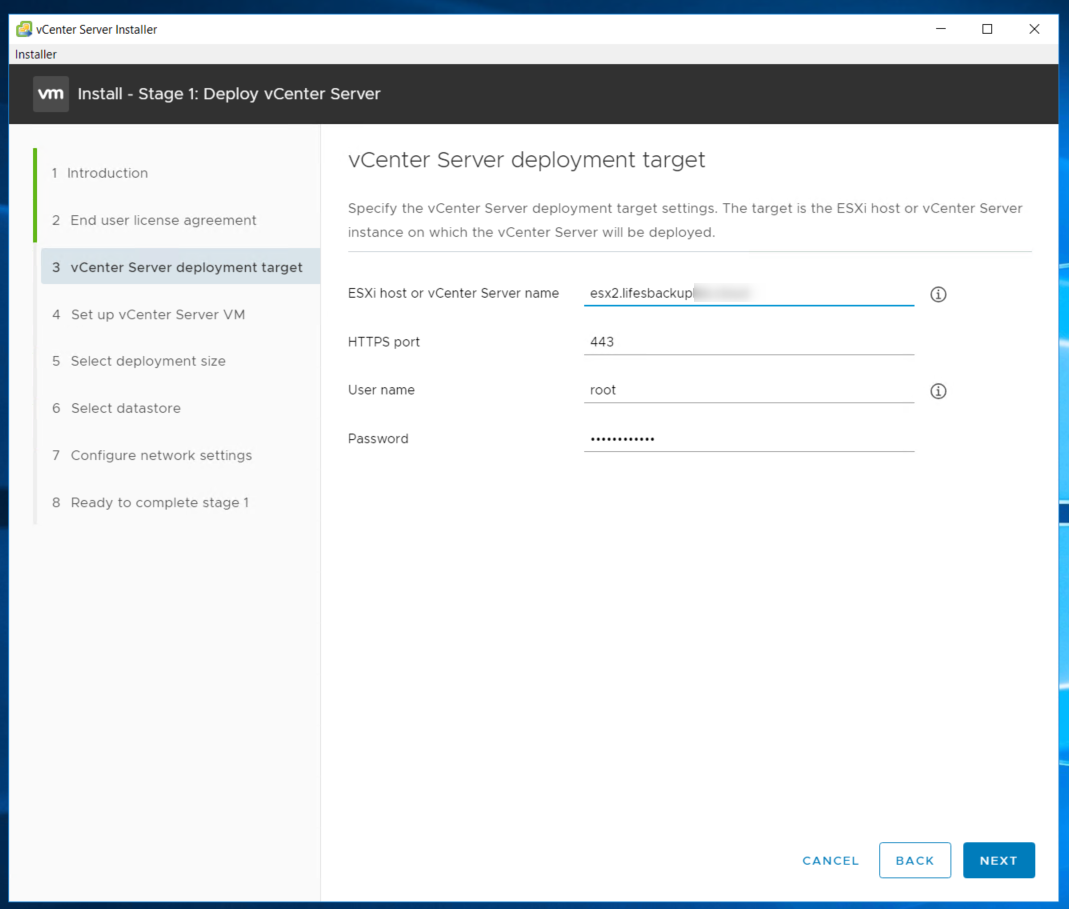Choose the Select datastore step
Viewport: 1069px width, 909px height.
(125, 408)
